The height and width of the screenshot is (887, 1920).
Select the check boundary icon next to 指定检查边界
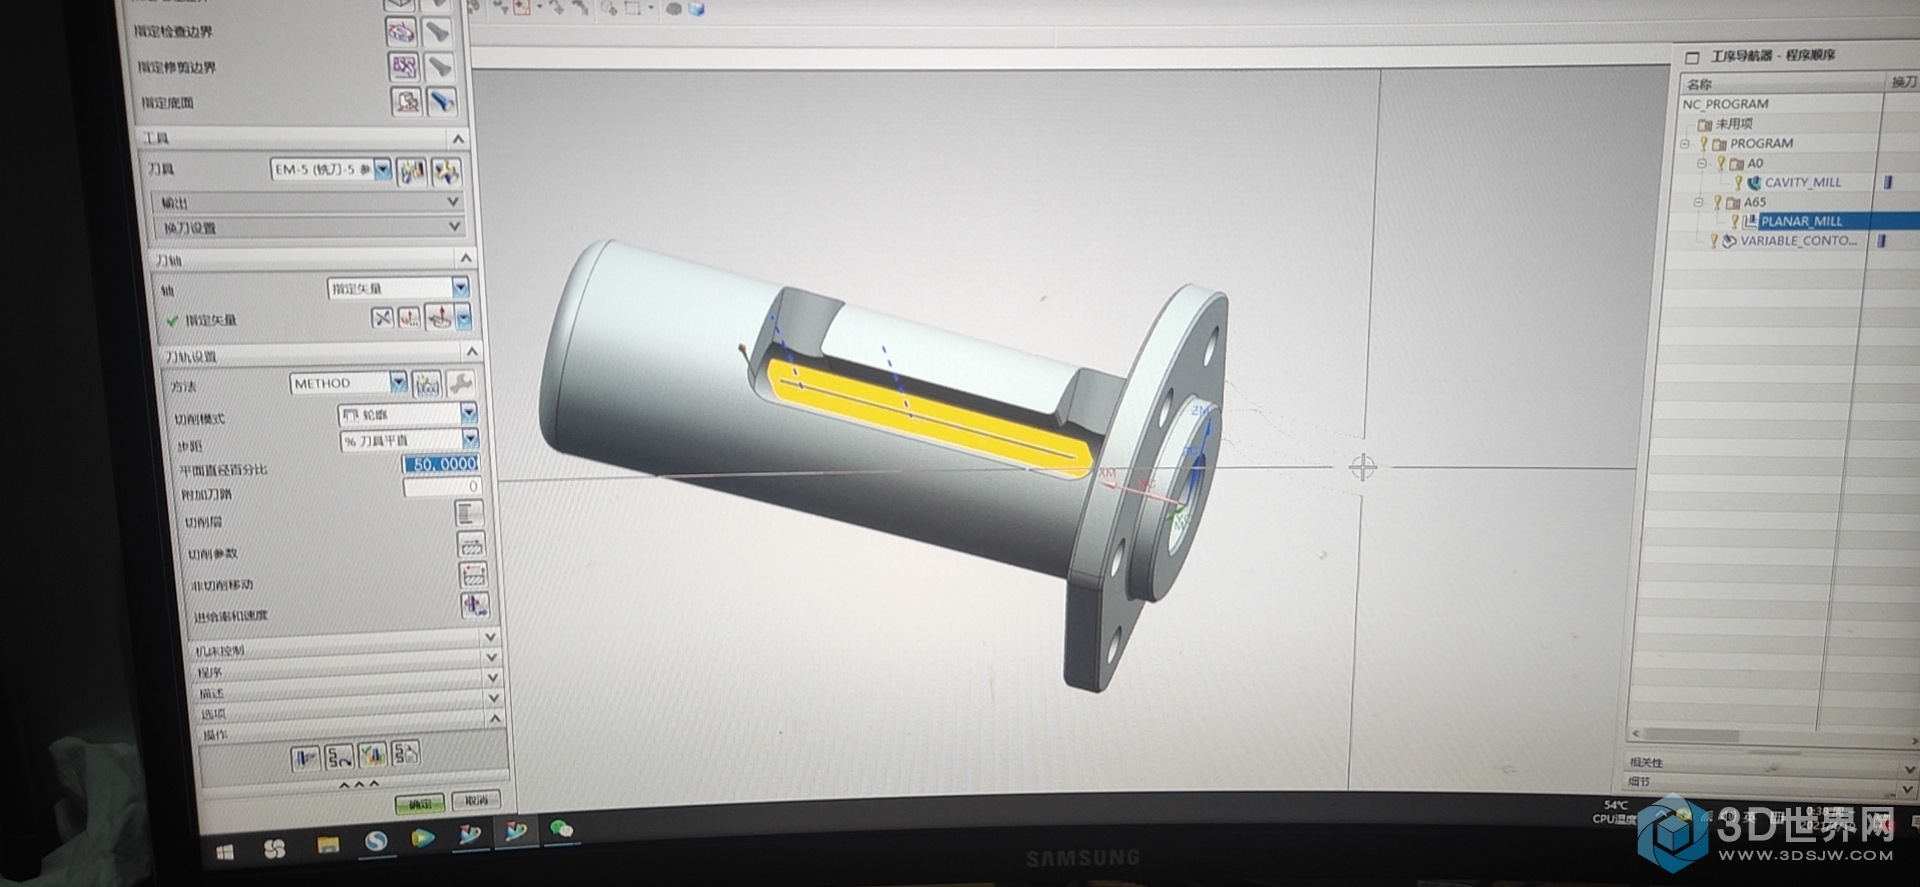tap(401, 32)
